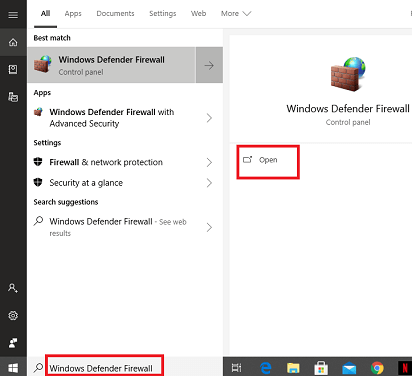Expand the arrow beside the Best match Windows Defender Firewall
The width and height of the screenshot is (412, 376).
coord(209,65)
